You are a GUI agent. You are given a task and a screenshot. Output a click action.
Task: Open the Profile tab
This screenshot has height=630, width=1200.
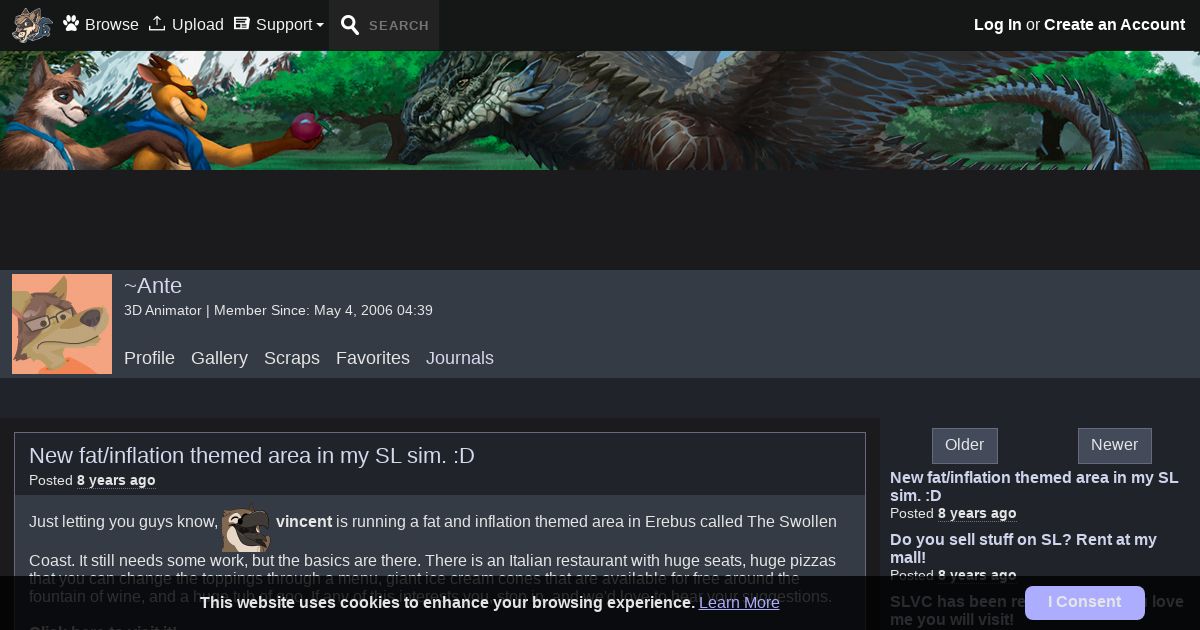(x=149, y=358)
